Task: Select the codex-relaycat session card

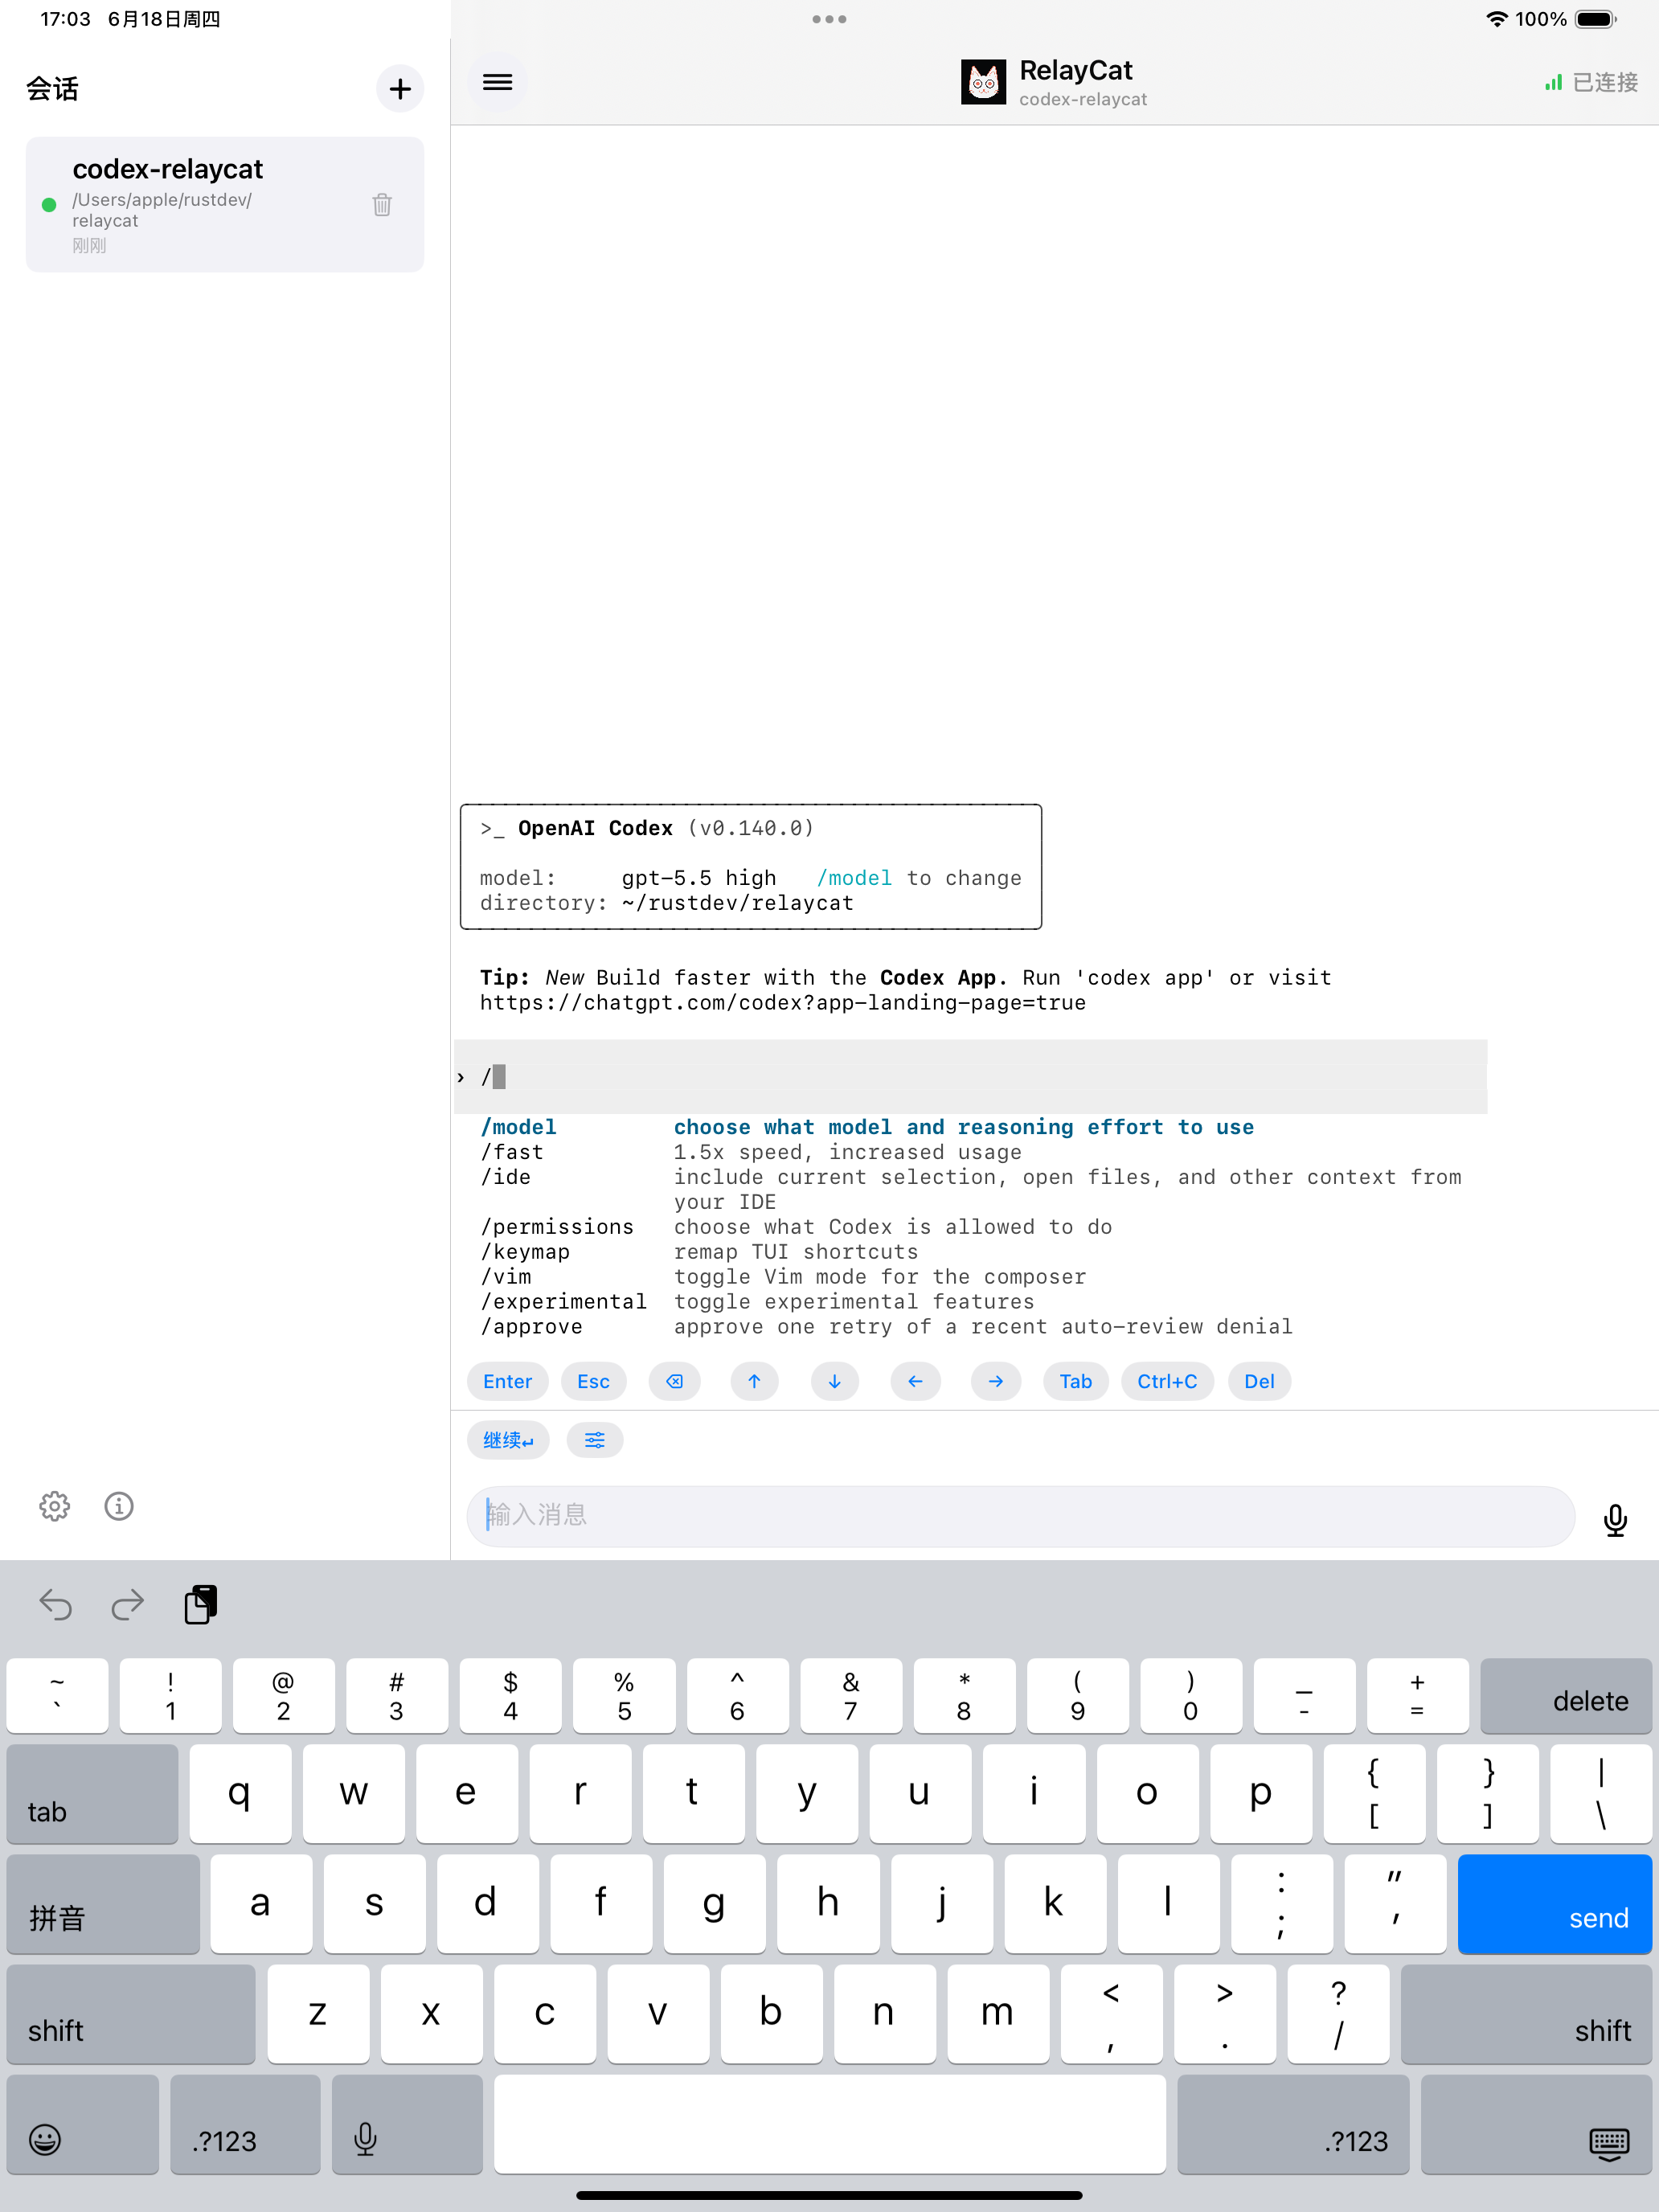Action: pos(225,204)
